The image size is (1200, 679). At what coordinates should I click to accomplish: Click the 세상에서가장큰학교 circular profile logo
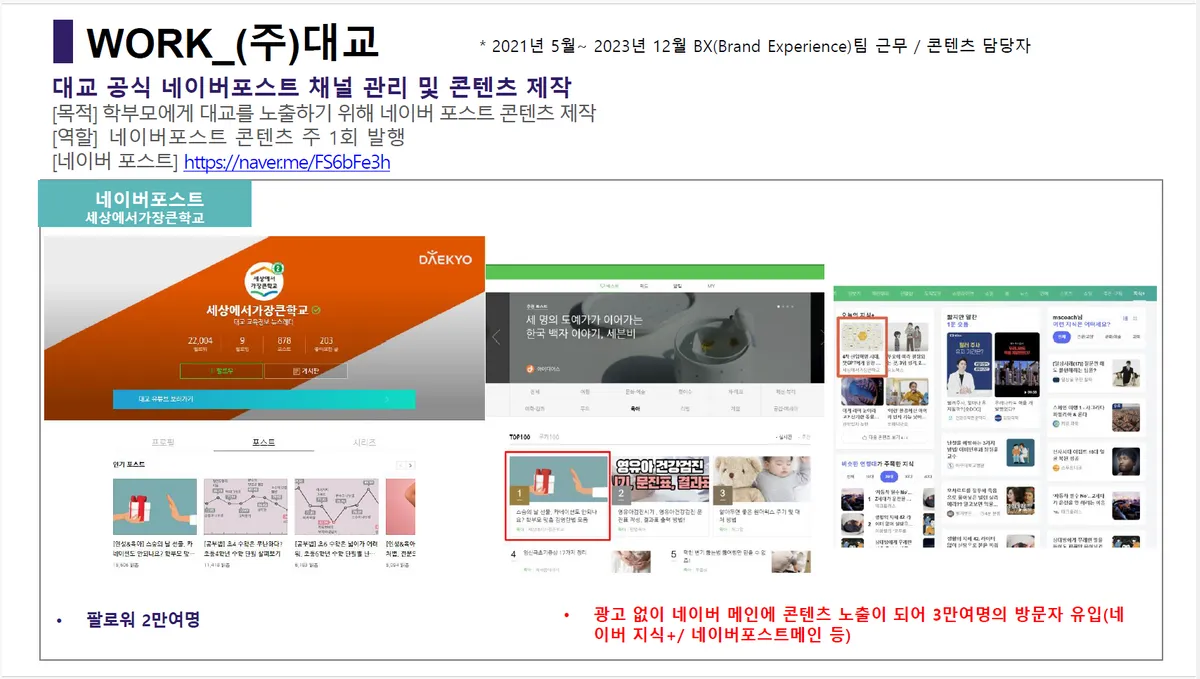pos(264,280)
